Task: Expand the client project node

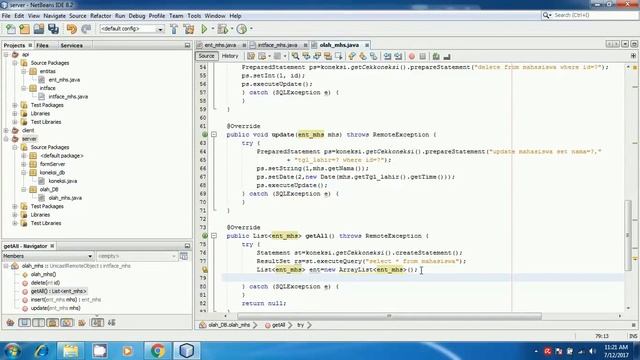Action: pyautogui.click(x=6, y=130)
